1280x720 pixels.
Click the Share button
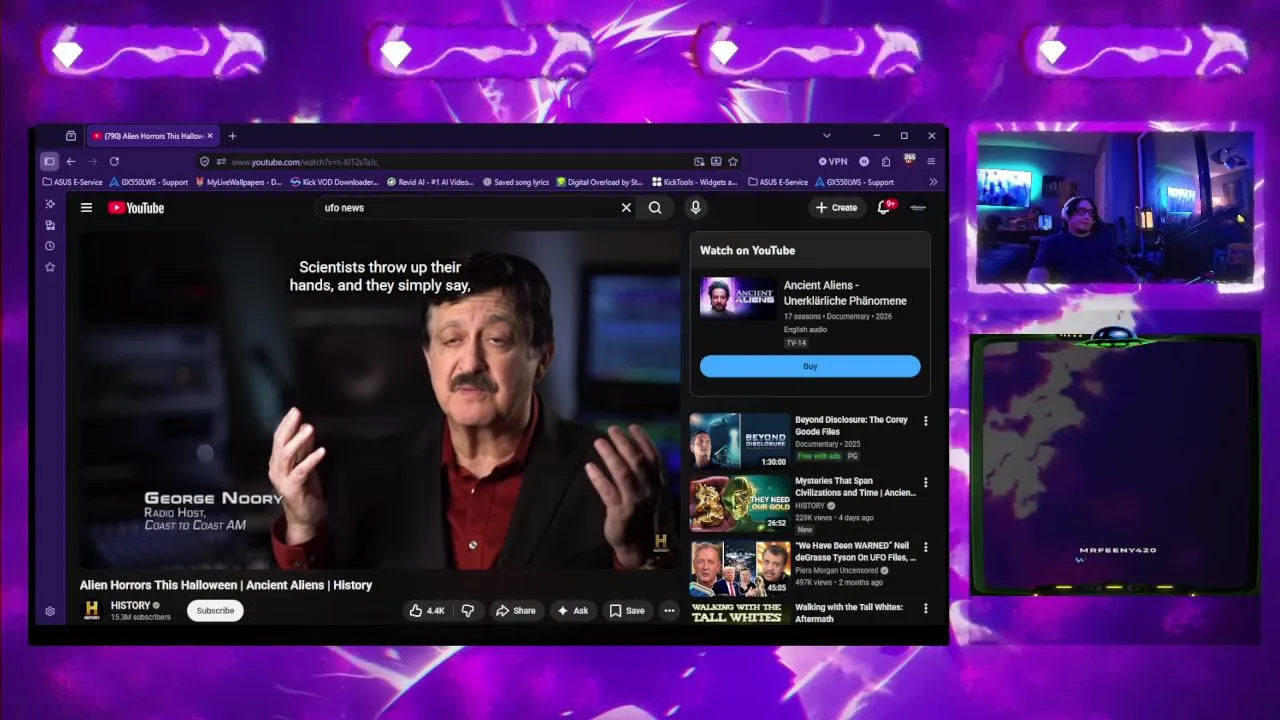tap(516, 610)
